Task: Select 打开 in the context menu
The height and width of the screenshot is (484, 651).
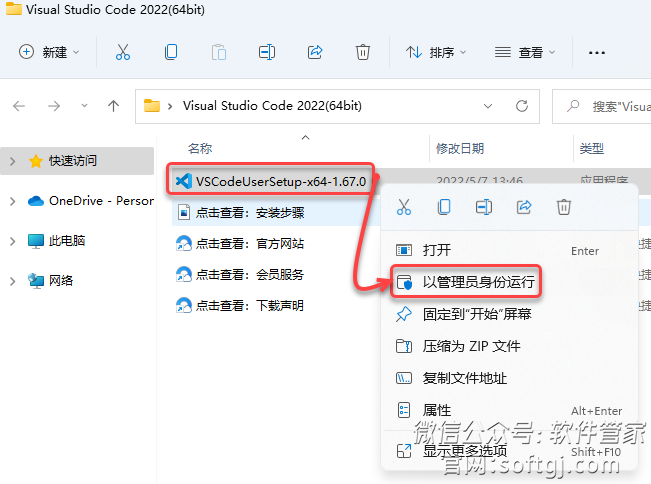Action: [x=509, y=250]
